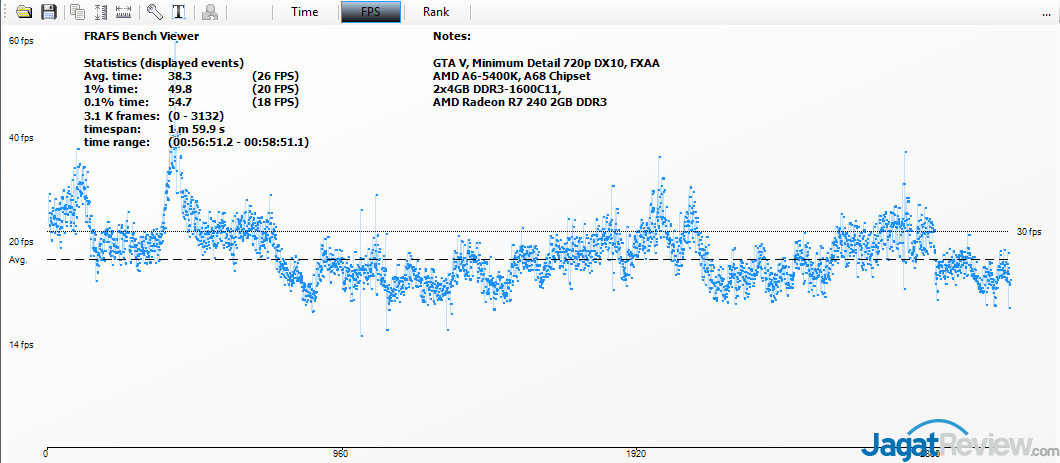Switch to the Rank view
The height and width of the screenshot is (463, 1060).
coord(436,12)
